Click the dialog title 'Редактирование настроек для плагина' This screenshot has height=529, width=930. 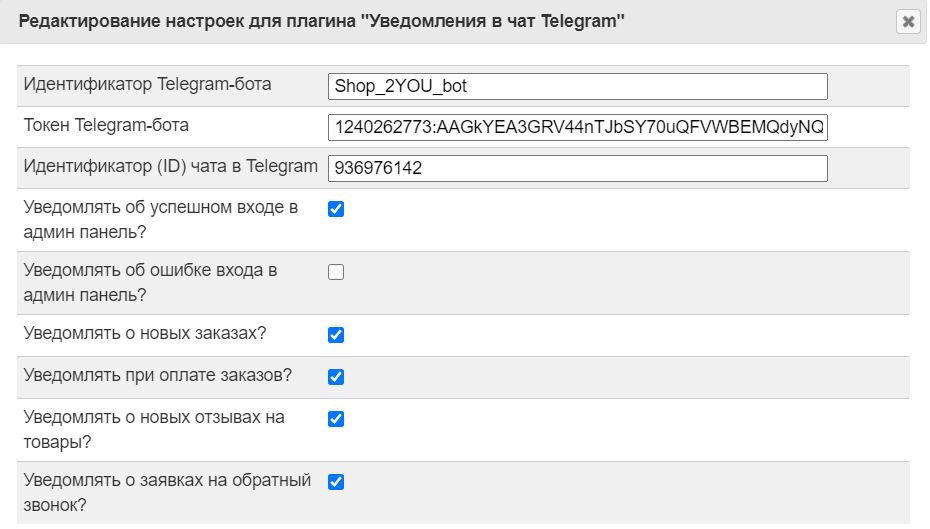[x=188, y=21]
